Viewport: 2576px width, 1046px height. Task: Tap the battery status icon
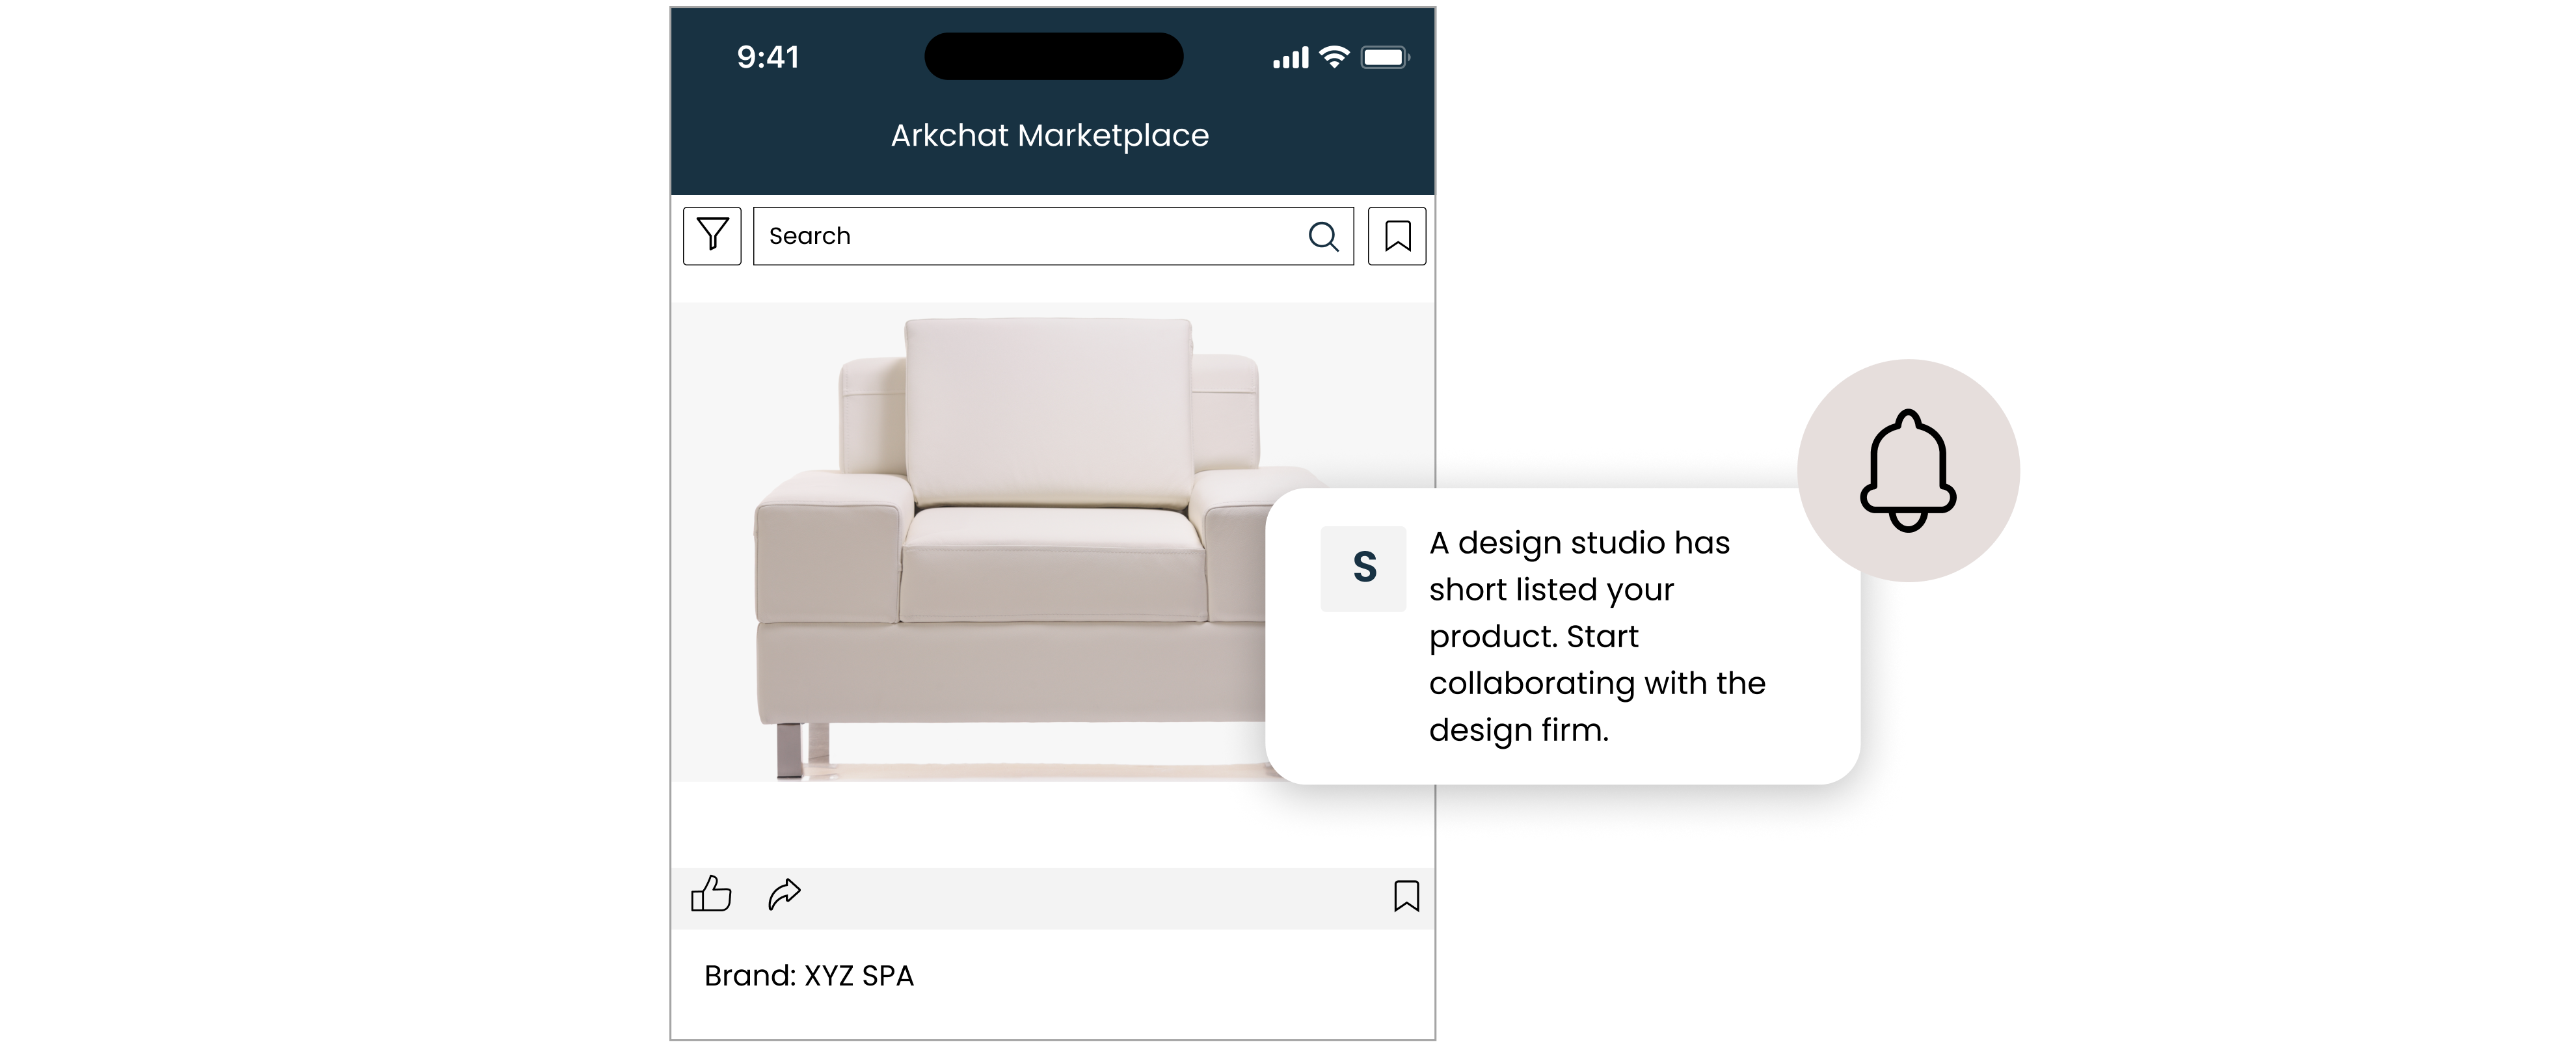pyautogui.click(x=1386, y=57)
